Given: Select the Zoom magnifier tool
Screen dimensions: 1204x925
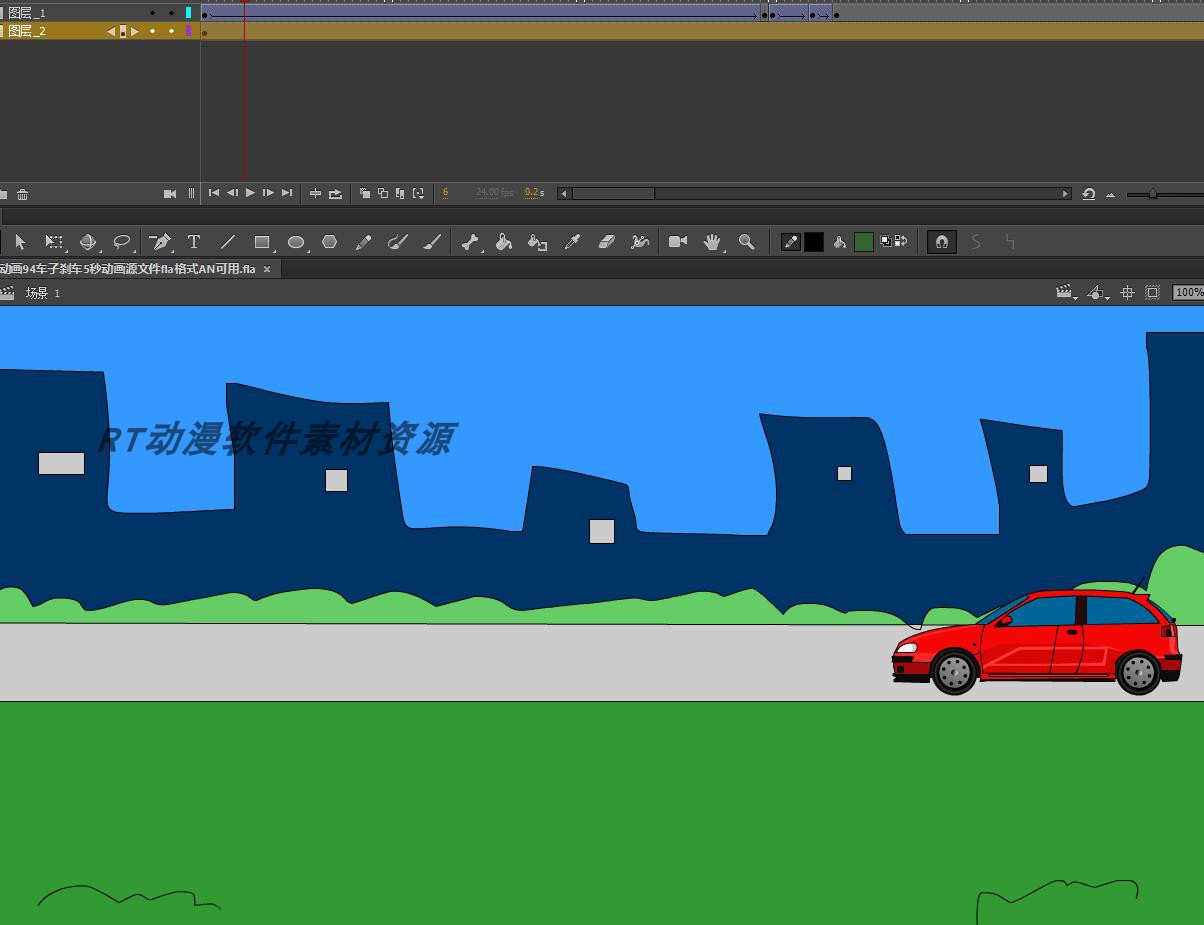Looking at the screenshot, I should coord(746,242).
